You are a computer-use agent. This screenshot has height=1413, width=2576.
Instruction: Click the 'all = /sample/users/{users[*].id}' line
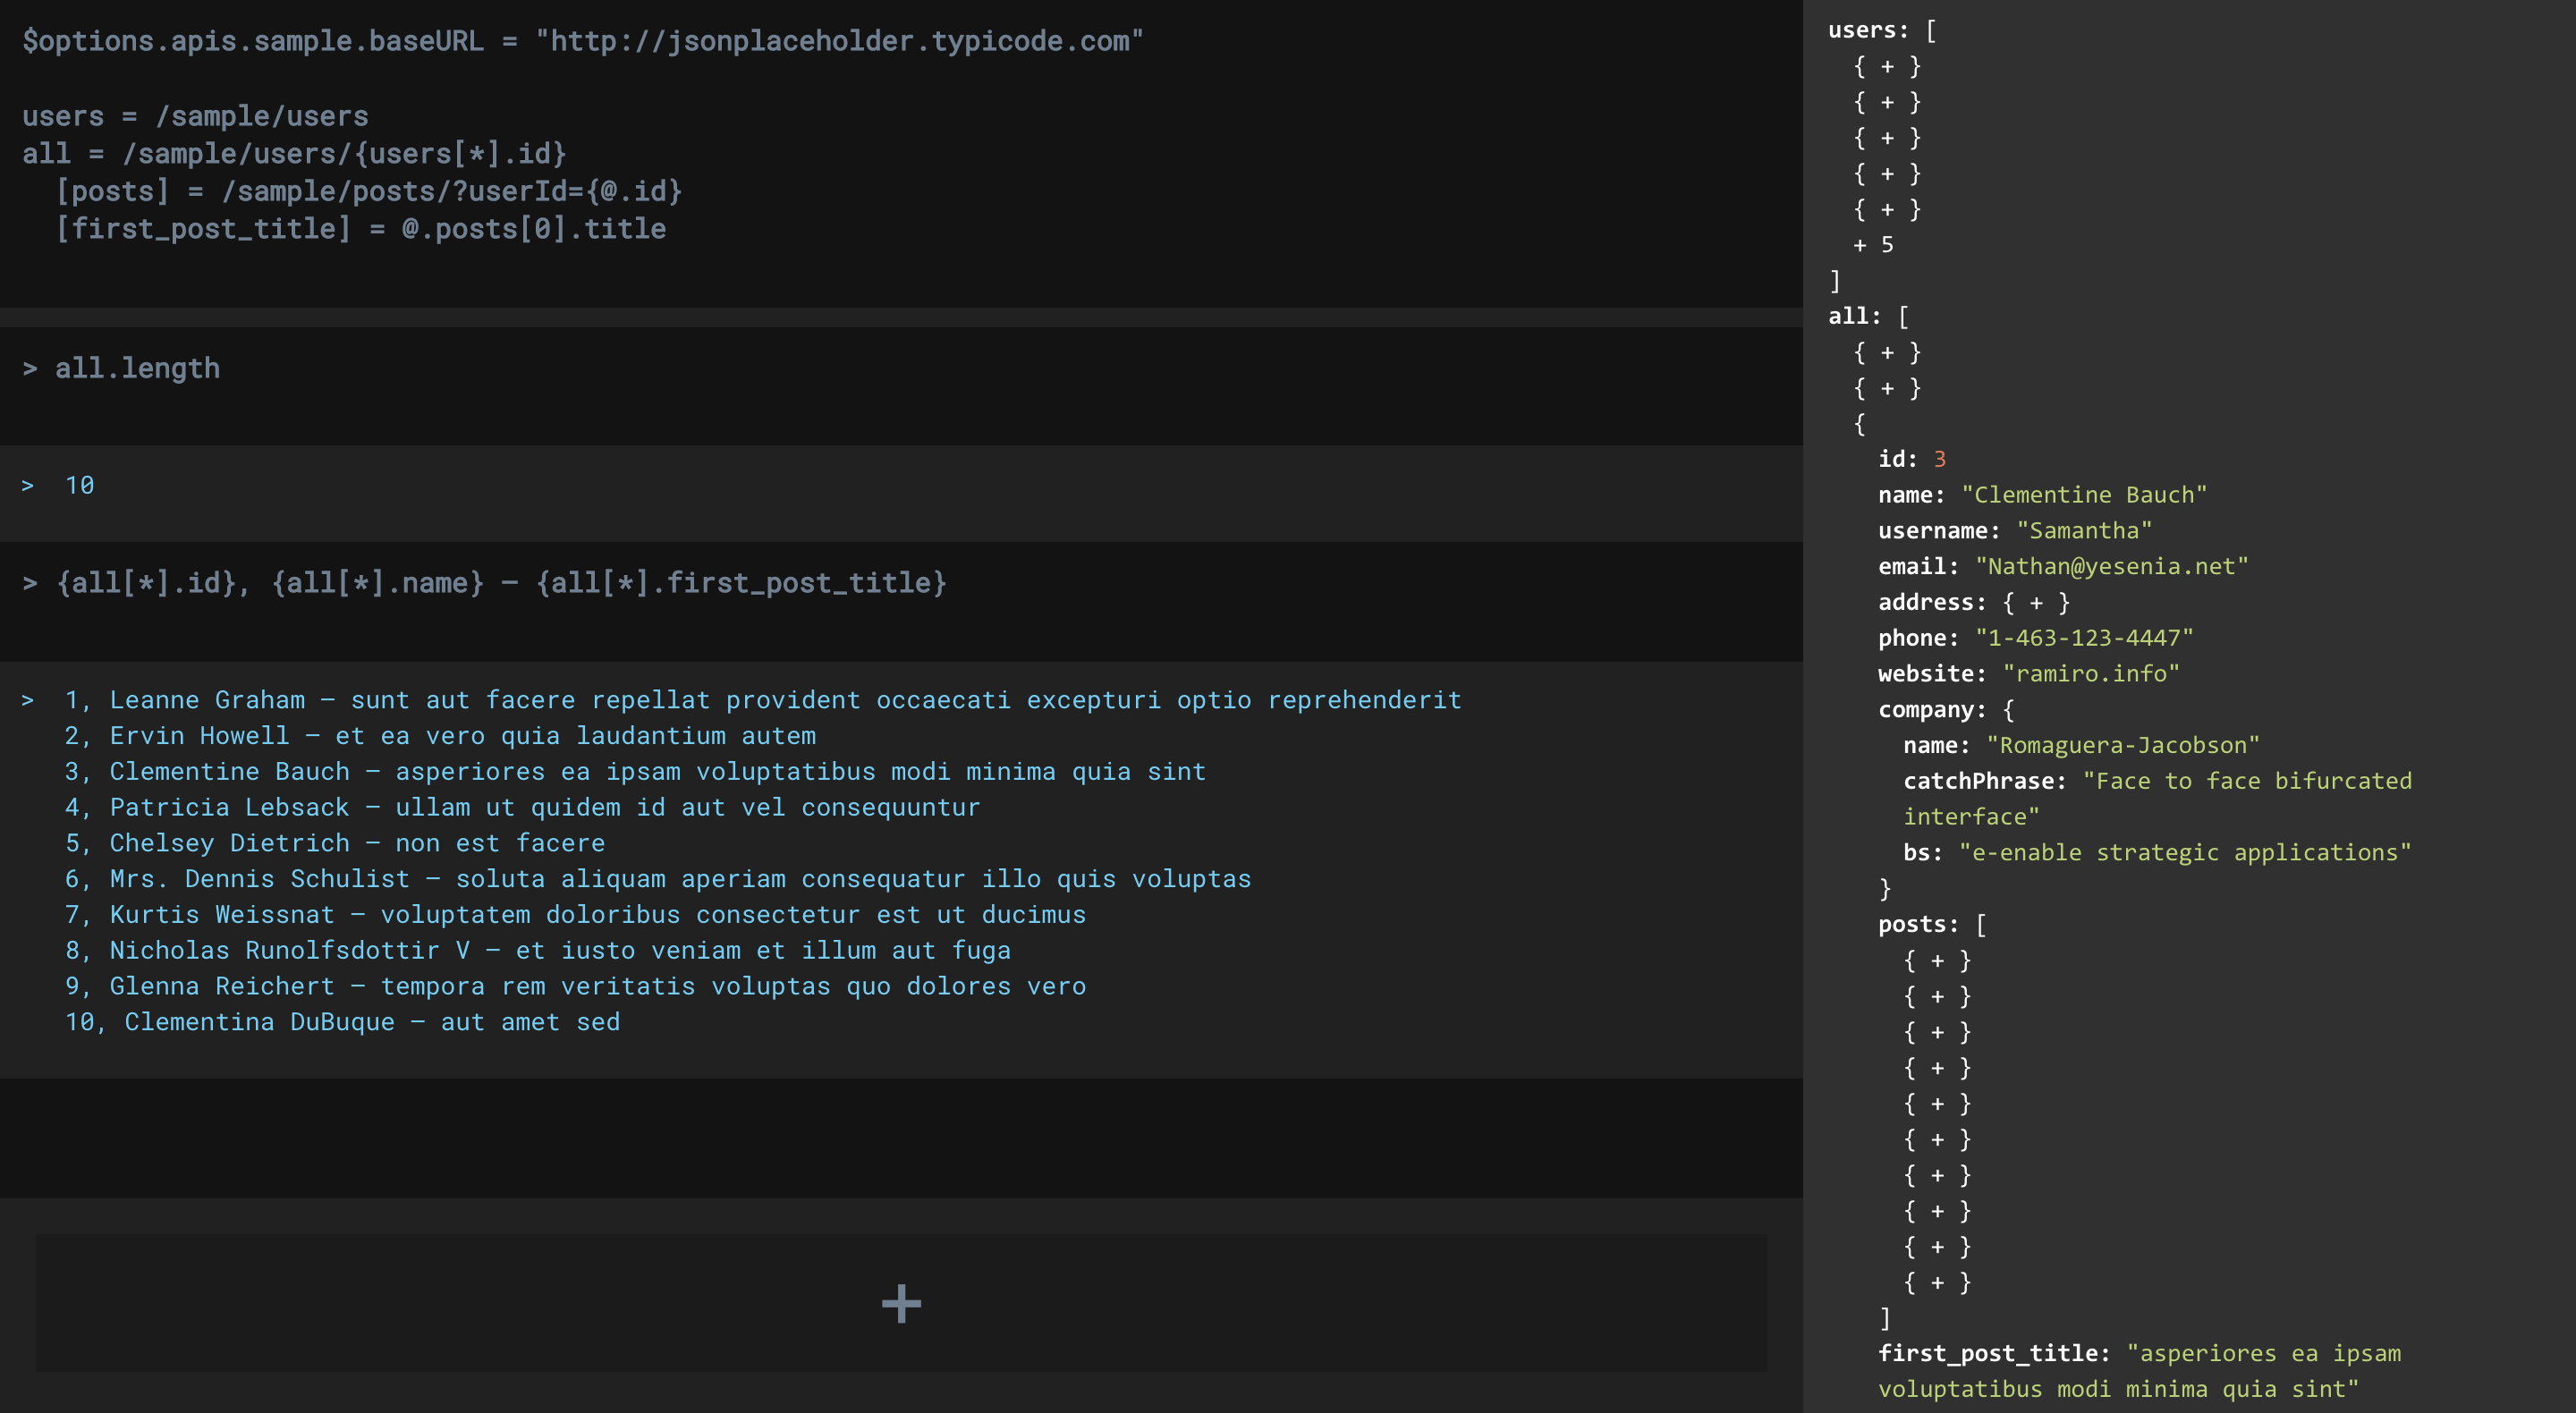(294, 153)
